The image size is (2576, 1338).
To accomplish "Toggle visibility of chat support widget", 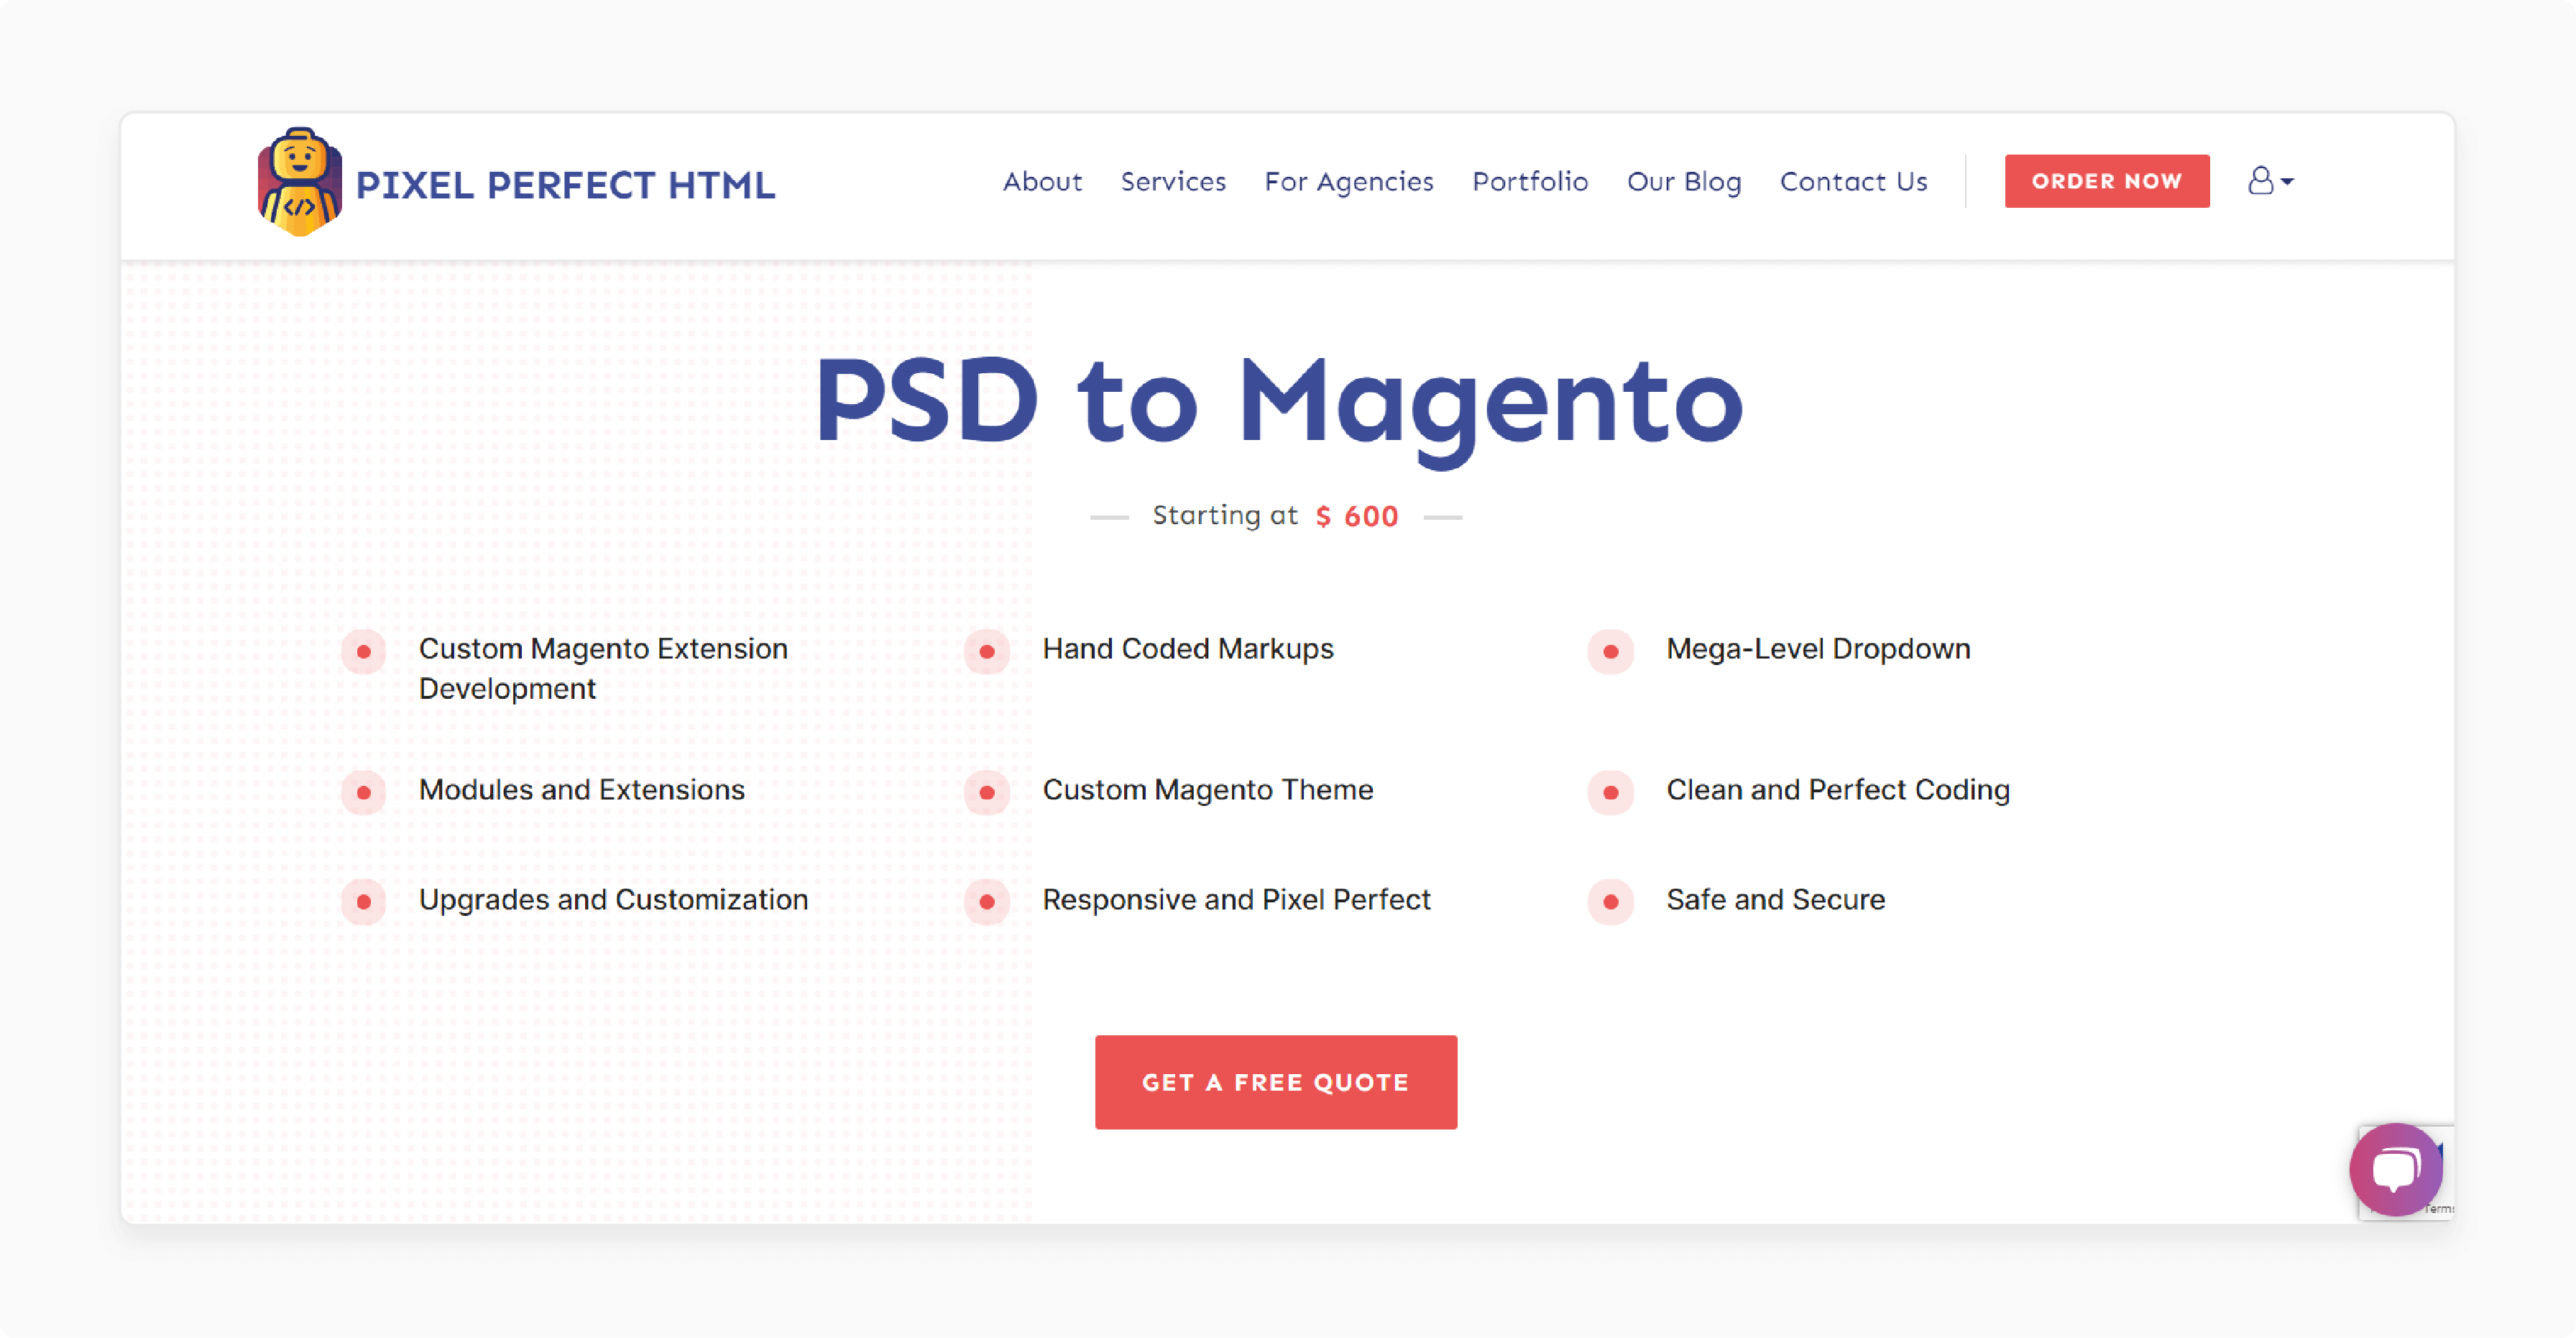I will click(x=2386, y=1169).
